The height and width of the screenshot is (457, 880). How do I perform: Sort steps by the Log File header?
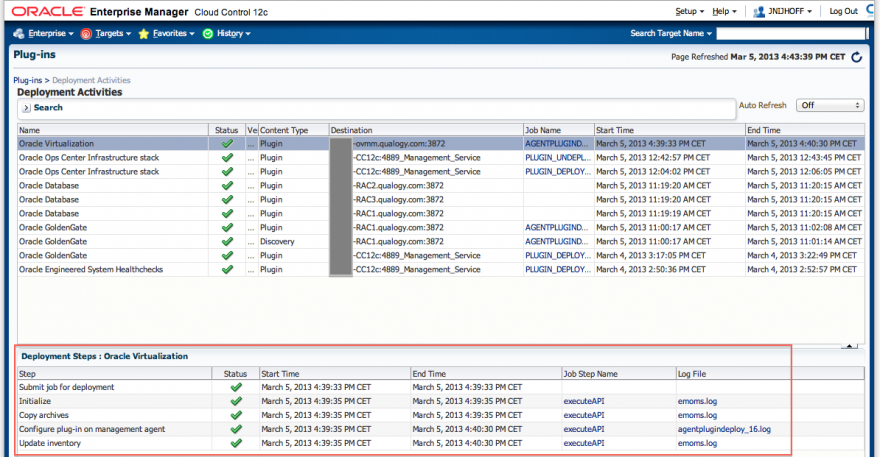point(770,374)
